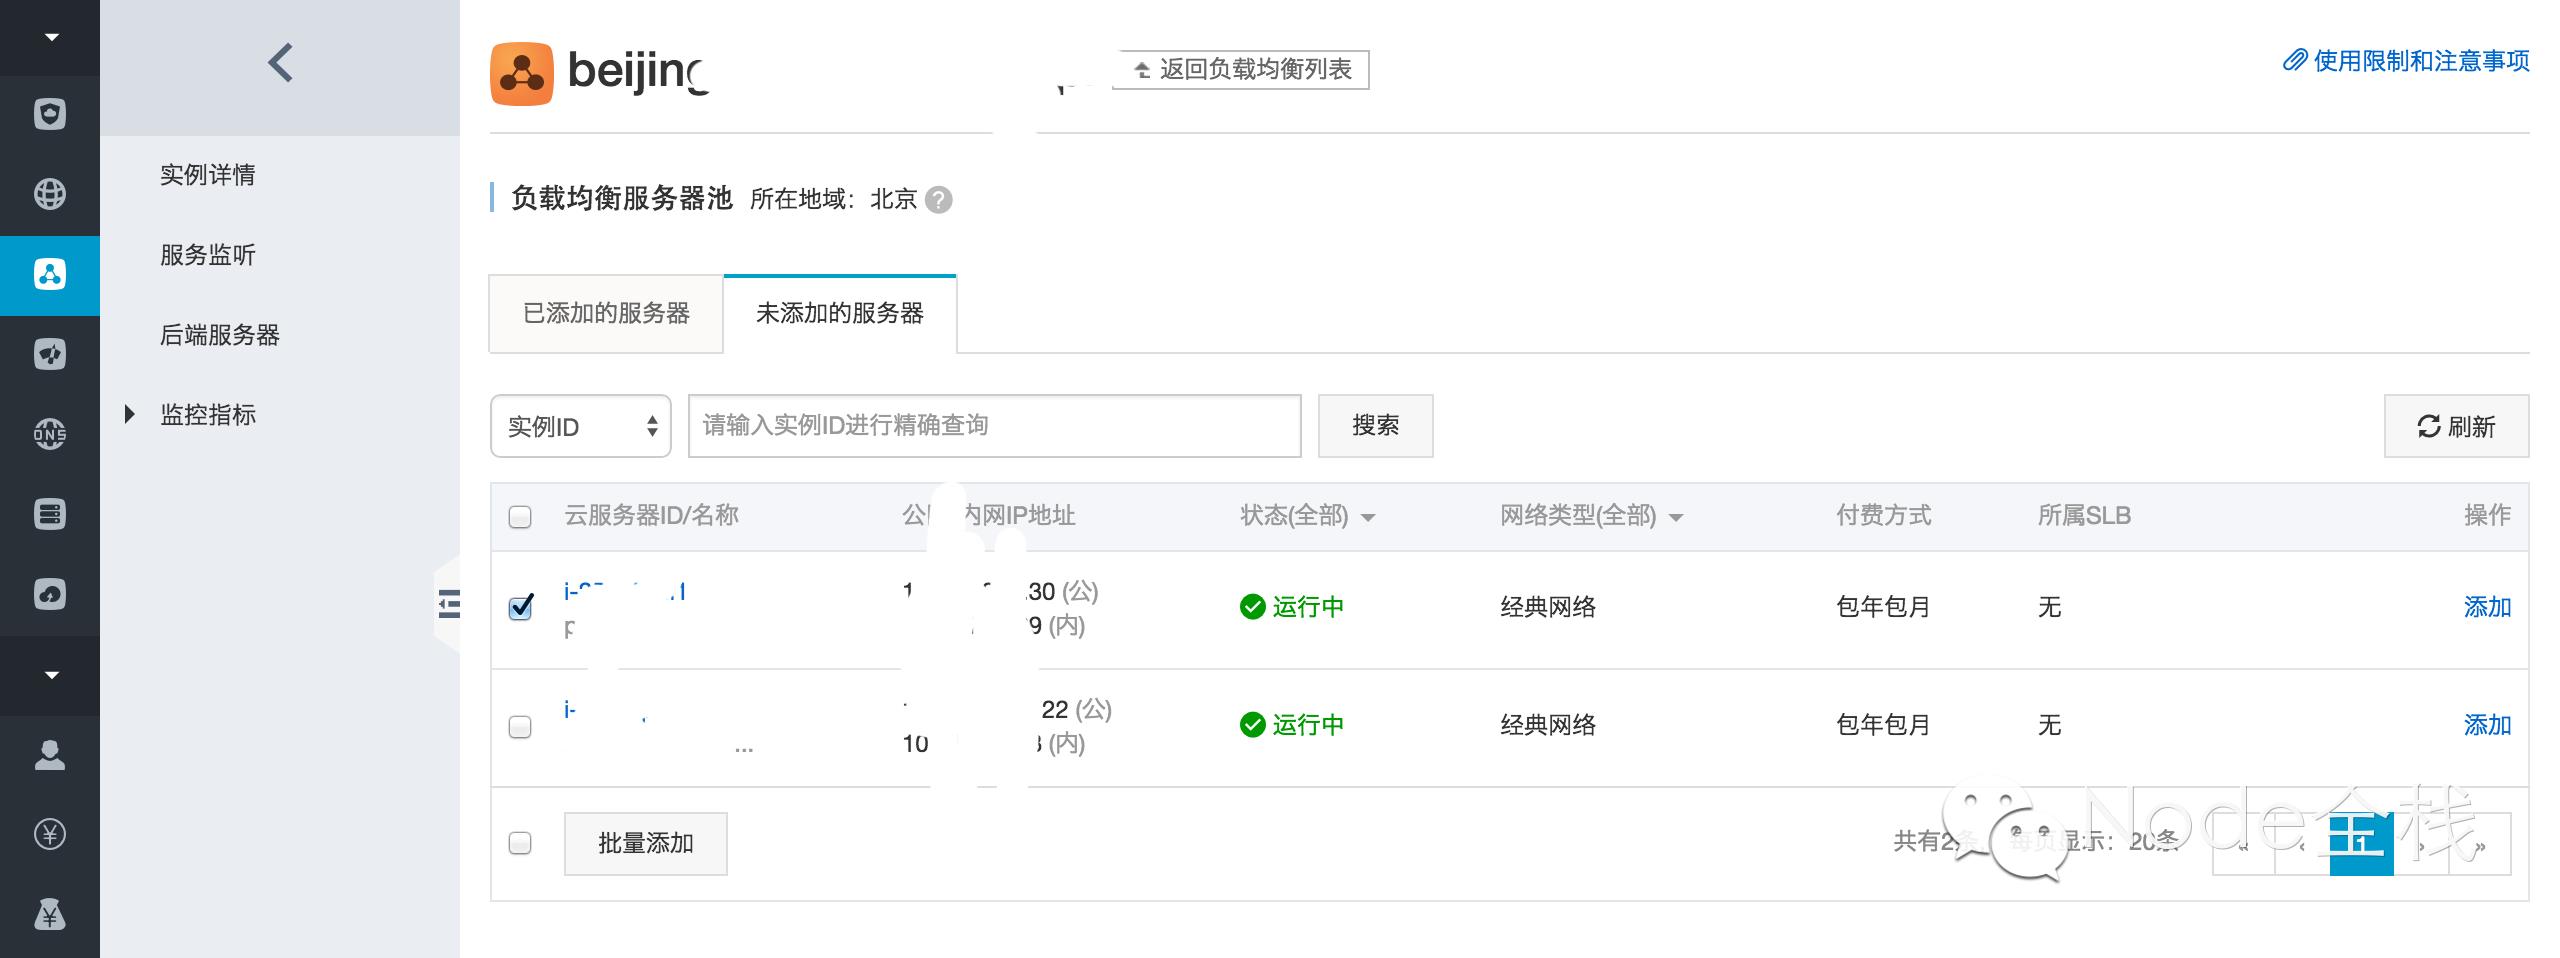Toggle the select-all header checkbox
The width and height of the screenshot is (2560, 958).
click(x=520, y=517)
